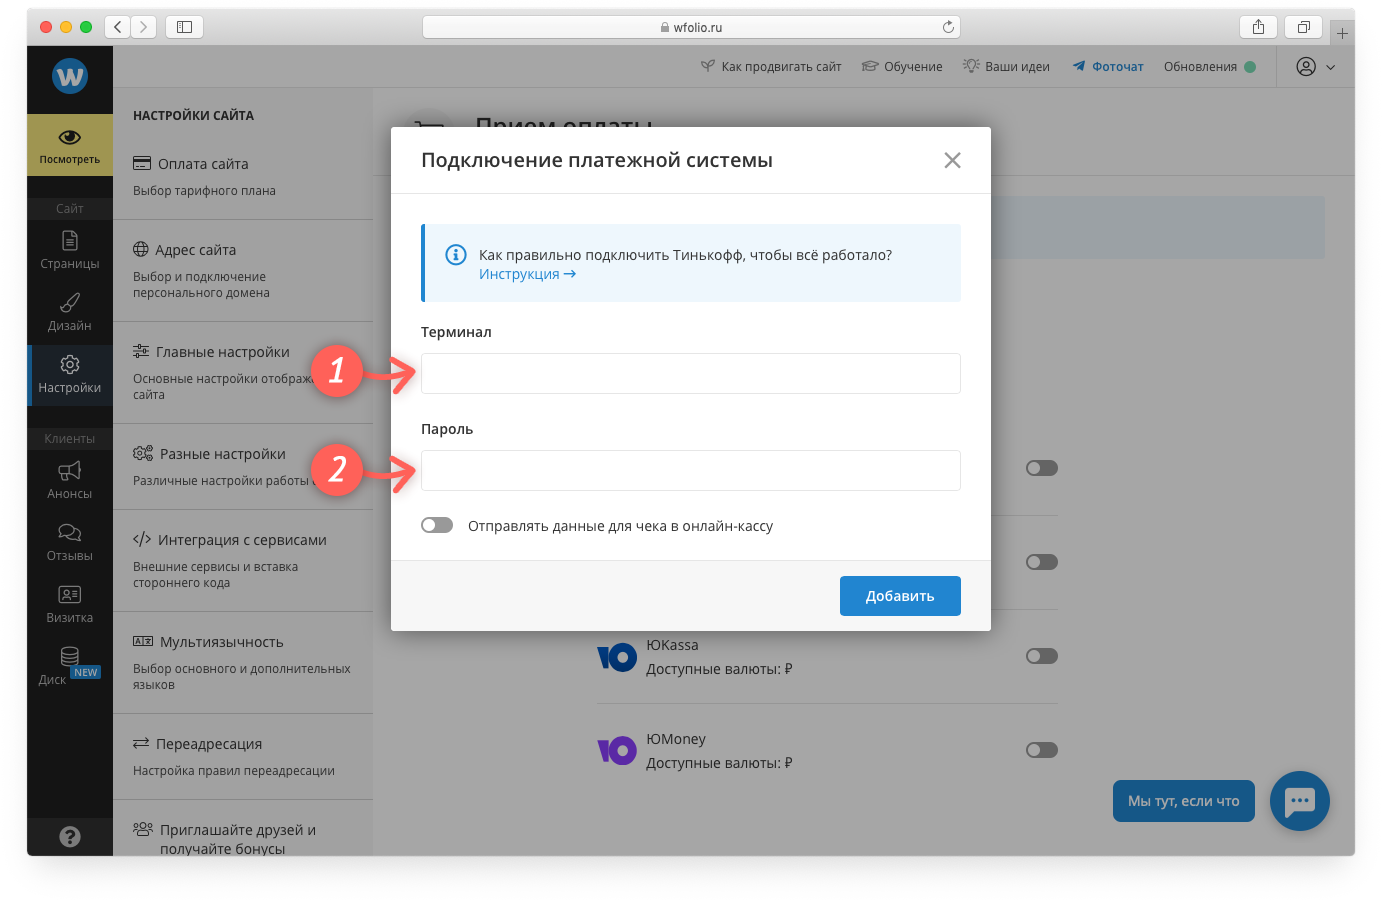Open Страницы pages section
Screen dimensions: 1382x900
(70, 250)
